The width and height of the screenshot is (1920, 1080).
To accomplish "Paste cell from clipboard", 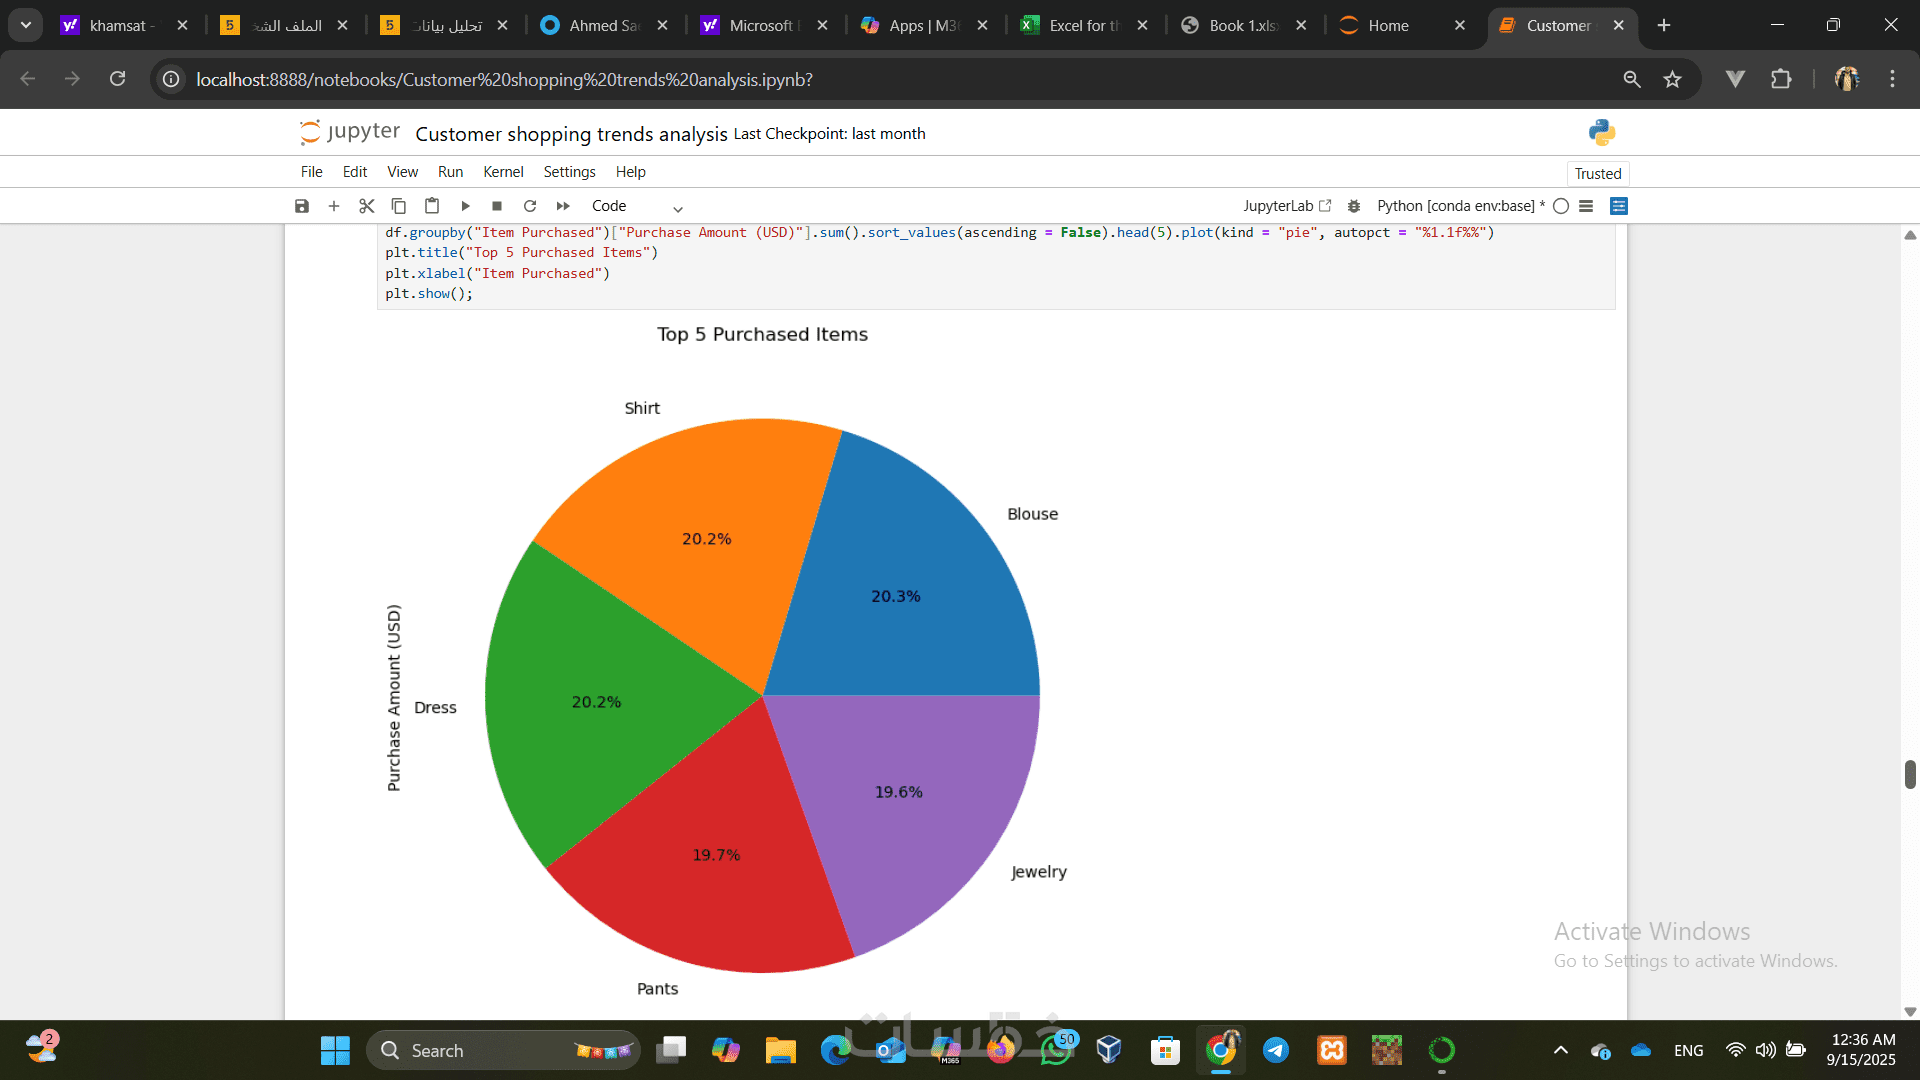I will (431, 206).
